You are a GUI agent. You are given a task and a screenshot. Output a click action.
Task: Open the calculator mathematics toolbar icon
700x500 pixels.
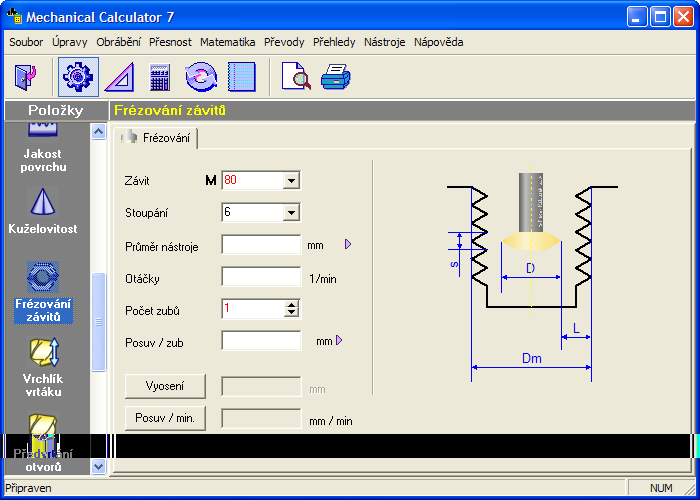159,78
